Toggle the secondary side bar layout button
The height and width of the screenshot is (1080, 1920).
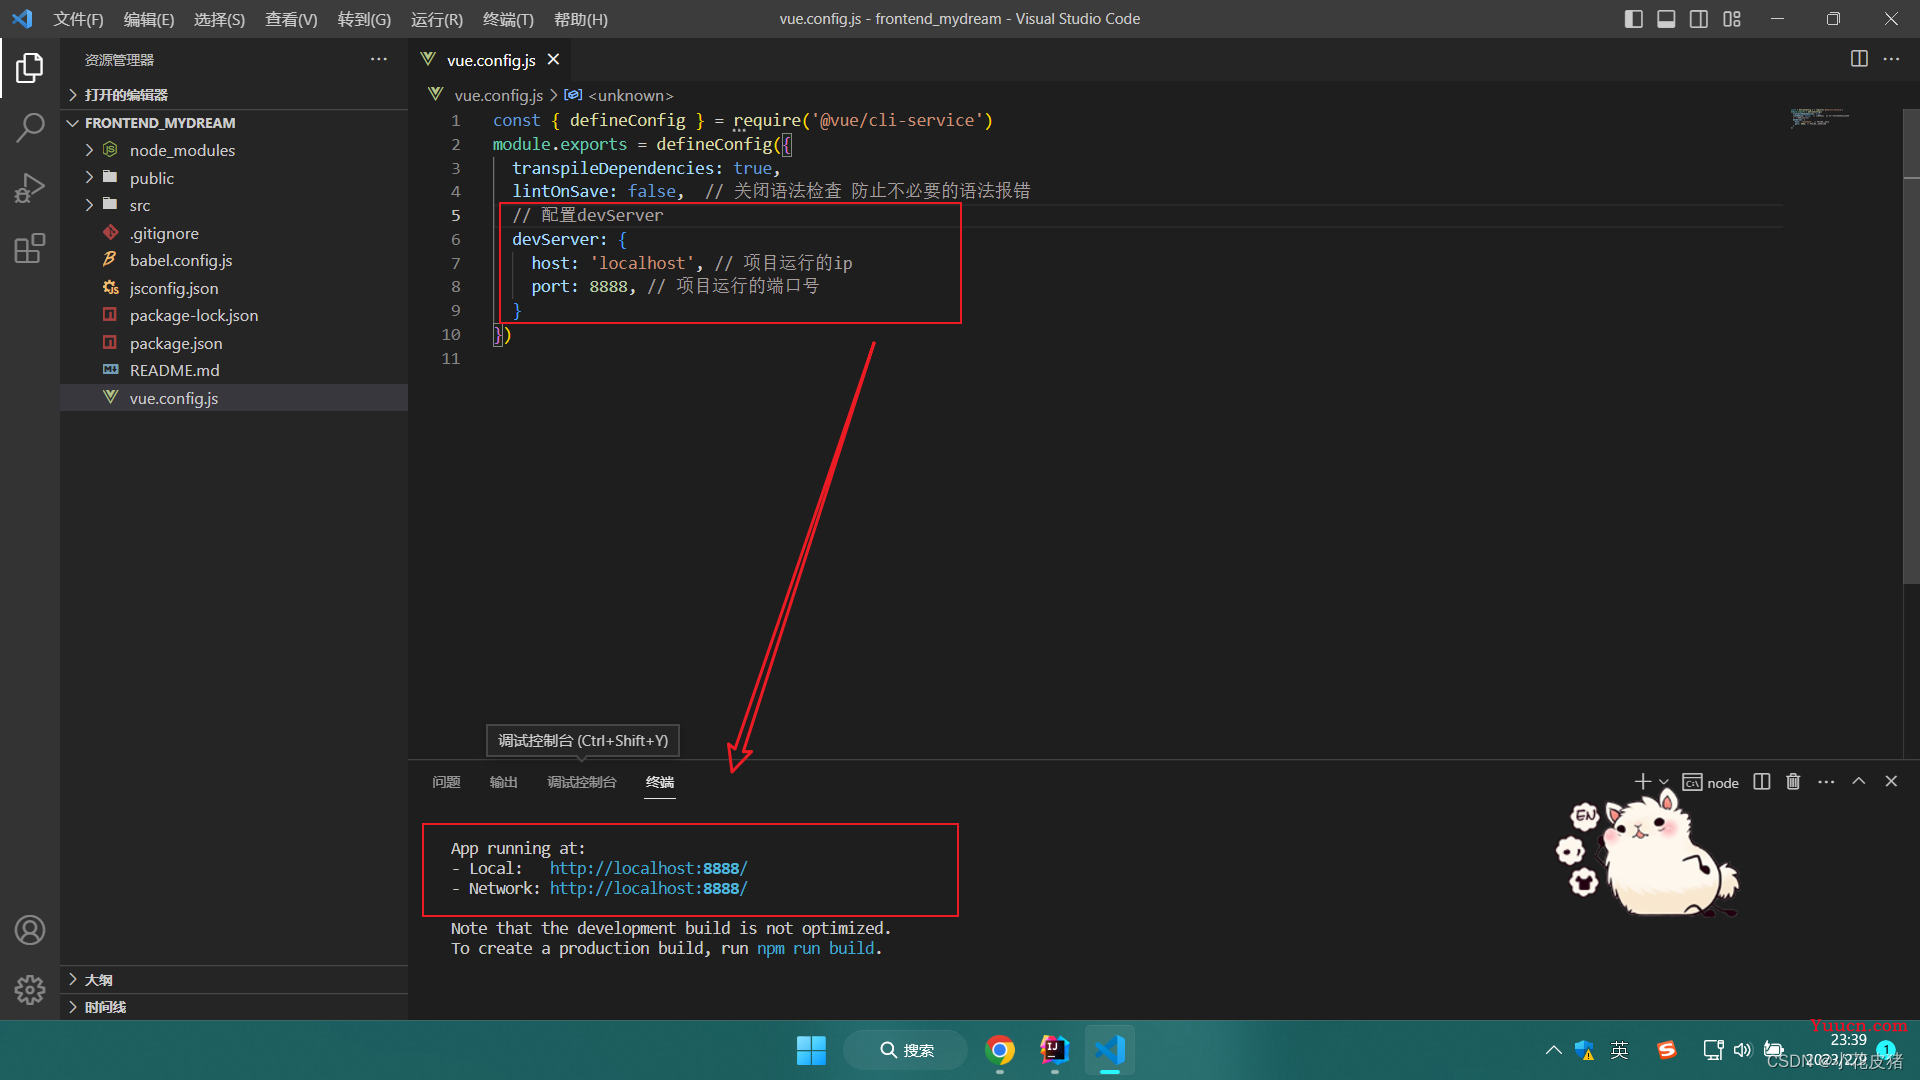point(1699,19)
